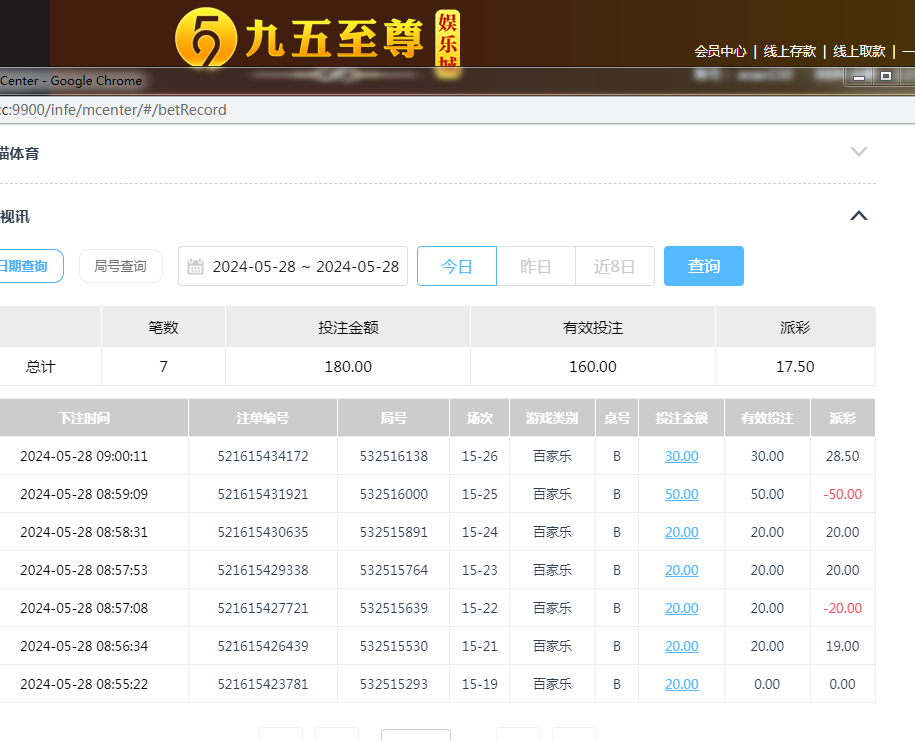The width and height of the screenshot is (915, 741).
Task: Open 线上取款 in the top navigation
Action: (x=859, y=51)
